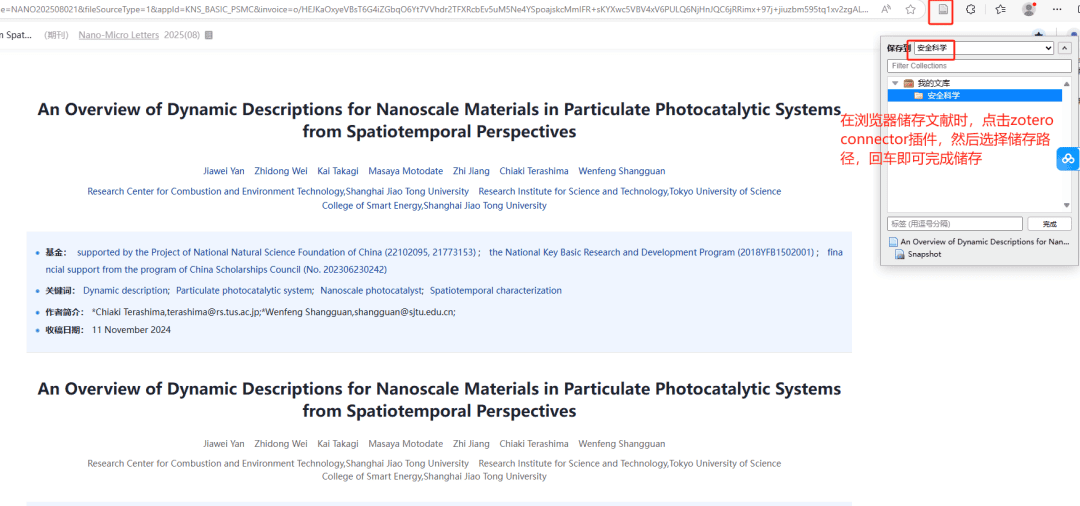
Task: Click author Chiaki Terashima link
Action: [x=531, y=171]
